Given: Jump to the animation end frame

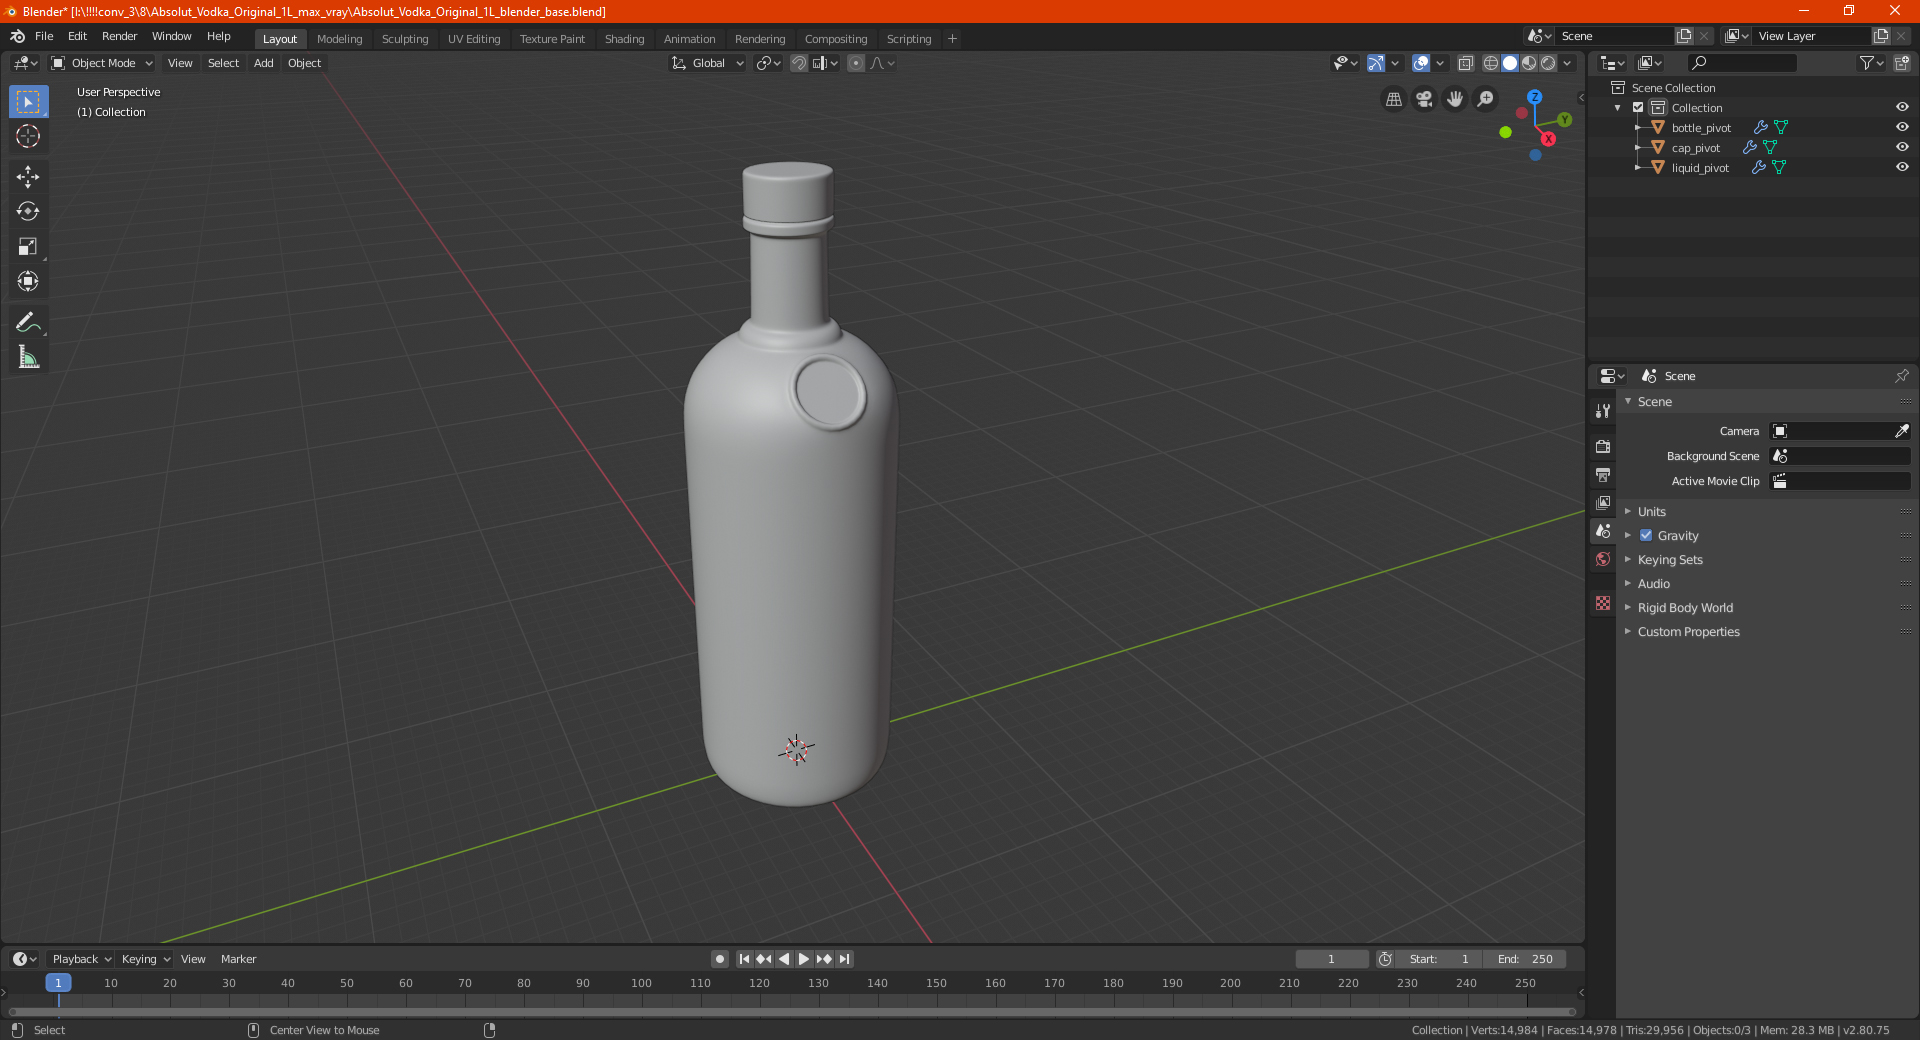Looking at the screenshot, I should tap(844, 959).
